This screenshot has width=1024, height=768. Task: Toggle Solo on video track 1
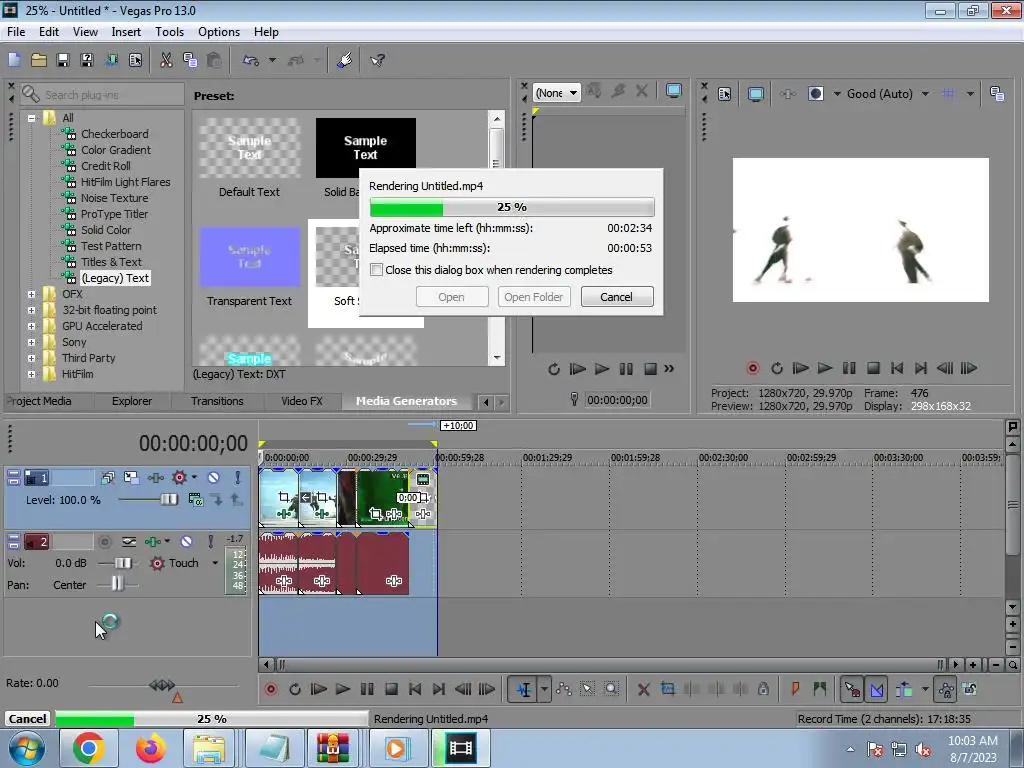(238, 477)
